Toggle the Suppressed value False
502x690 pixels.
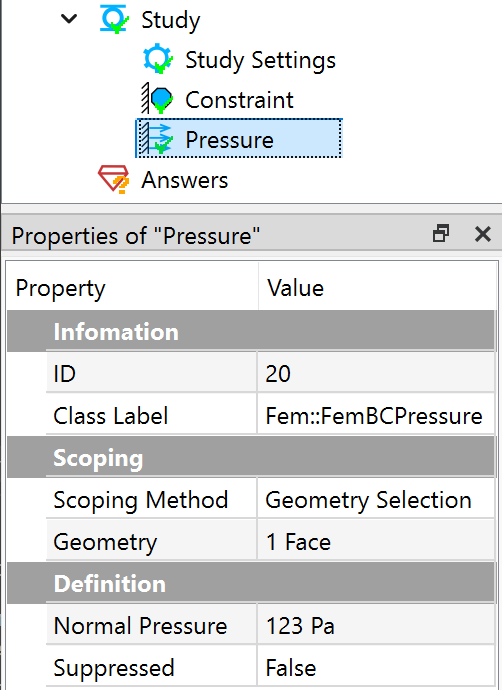tap(376, 668)
